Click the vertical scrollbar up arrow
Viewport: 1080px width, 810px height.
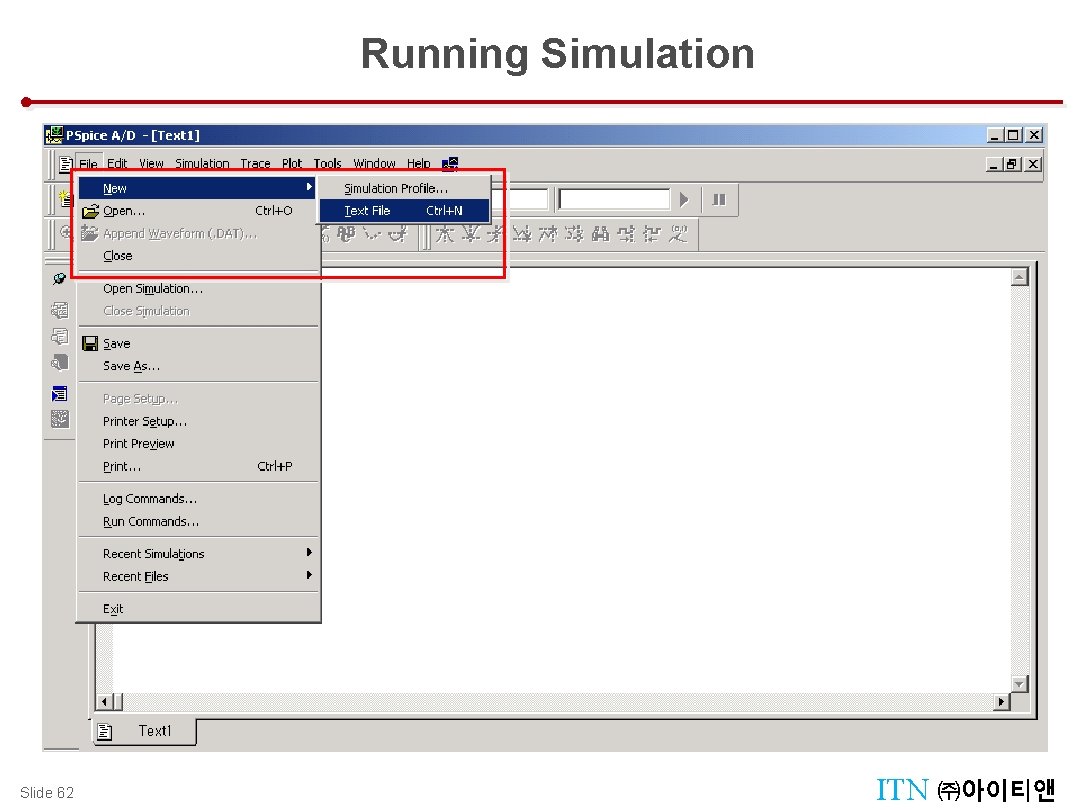click(1019, 277)
